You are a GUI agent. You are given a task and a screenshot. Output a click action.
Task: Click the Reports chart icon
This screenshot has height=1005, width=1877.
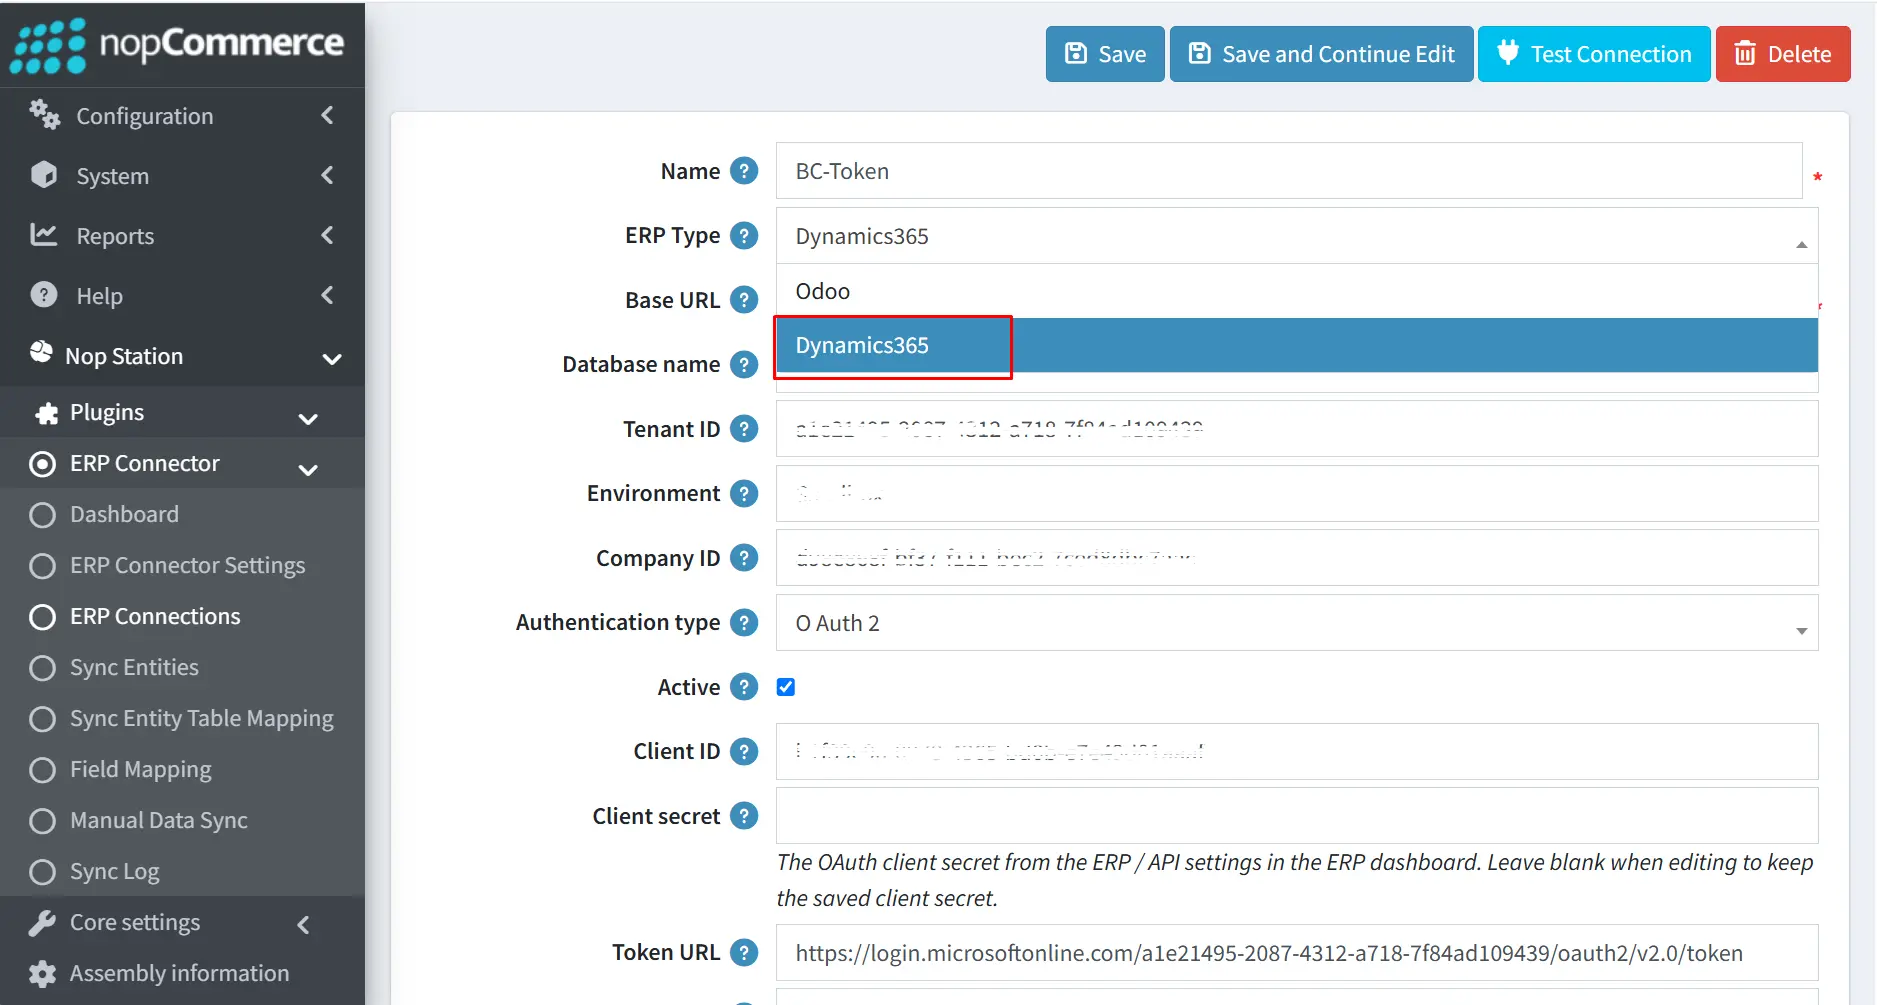click(44, 235)
